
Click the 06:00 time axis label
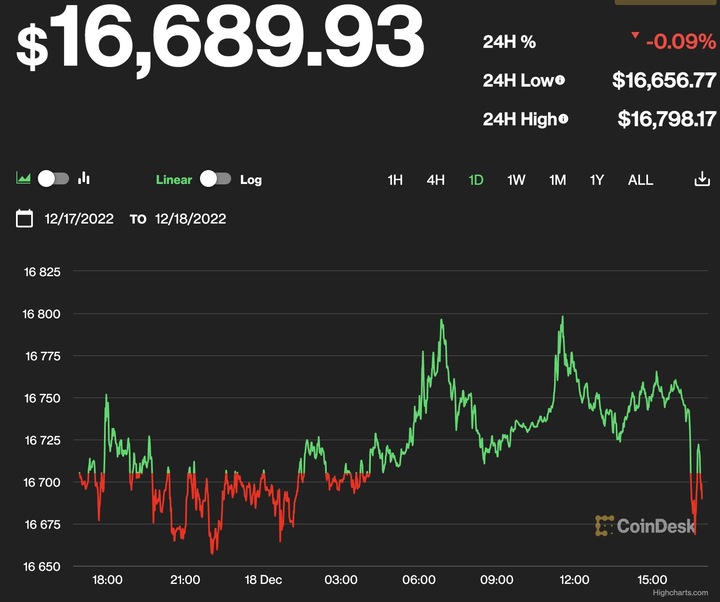point(419,580)
